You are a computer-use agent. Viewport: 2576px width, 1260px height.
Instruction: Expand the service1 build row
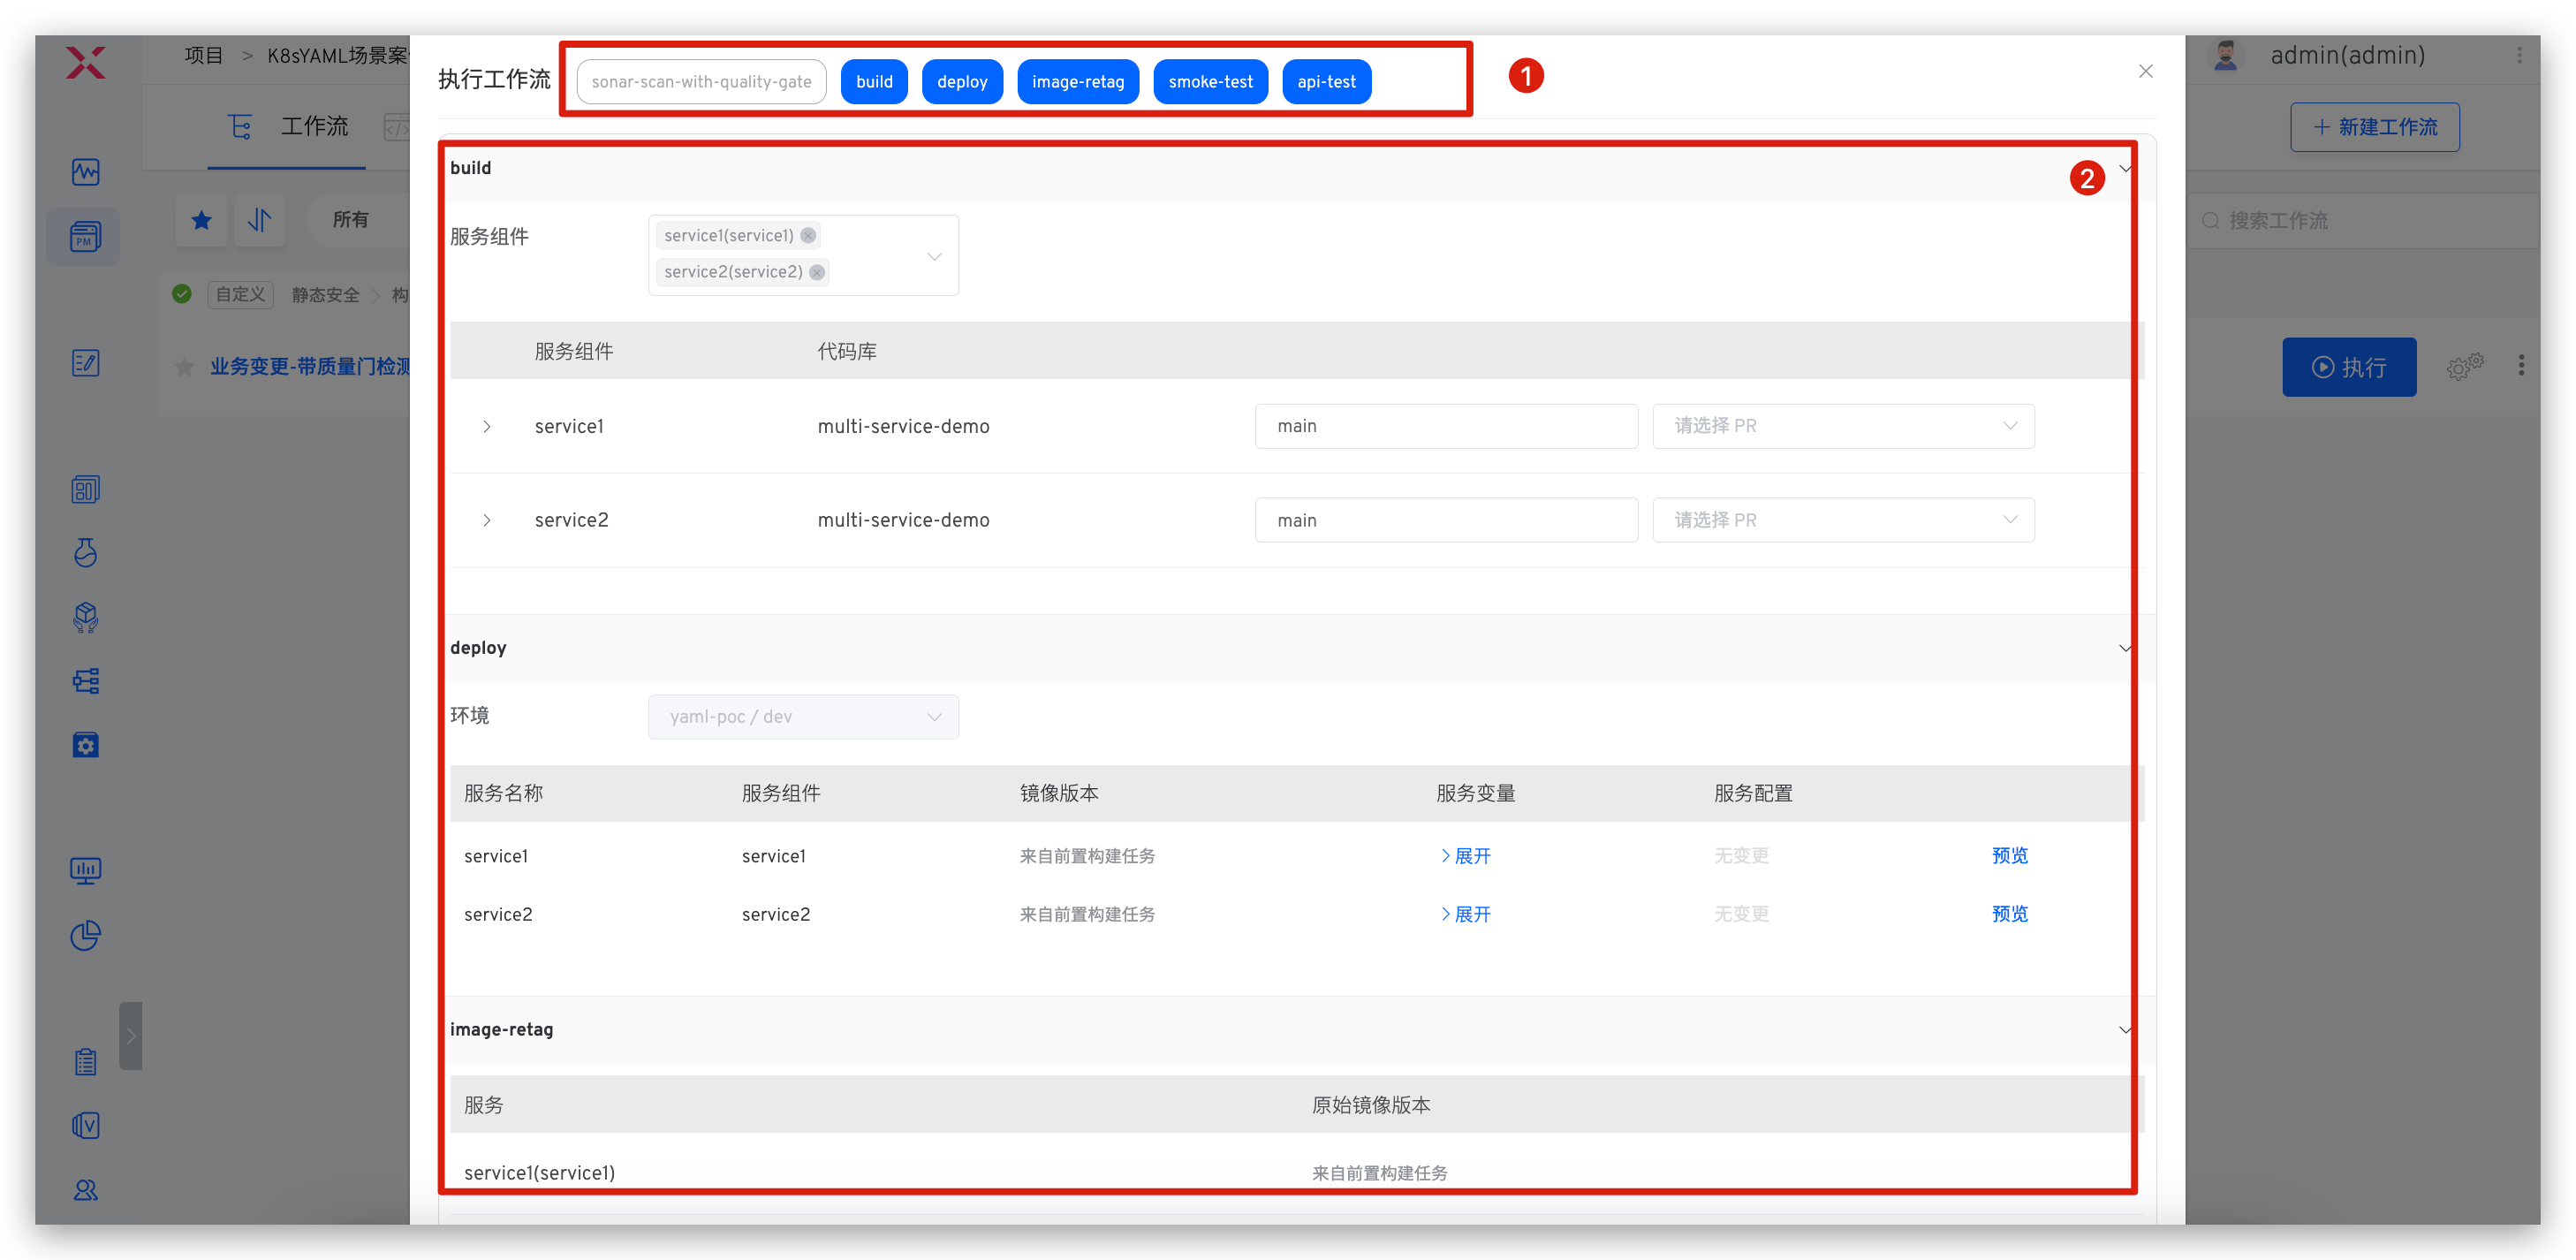click(487, 427)
